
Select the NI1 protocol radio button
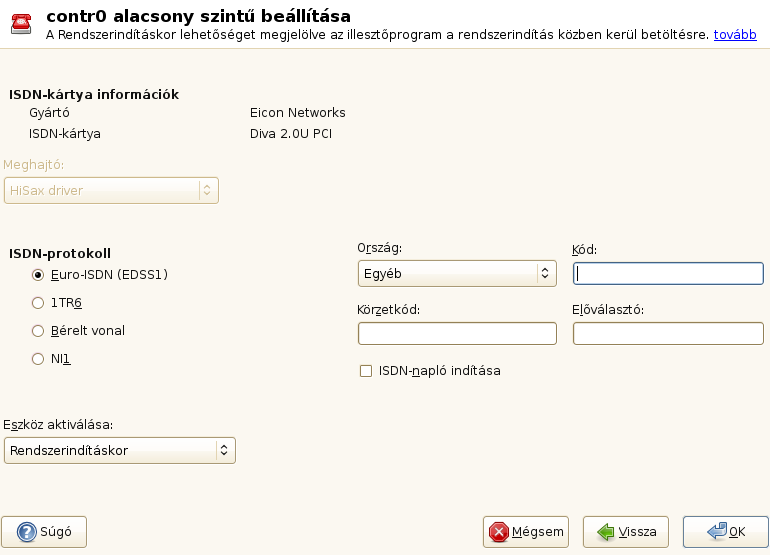coord(39,358)
